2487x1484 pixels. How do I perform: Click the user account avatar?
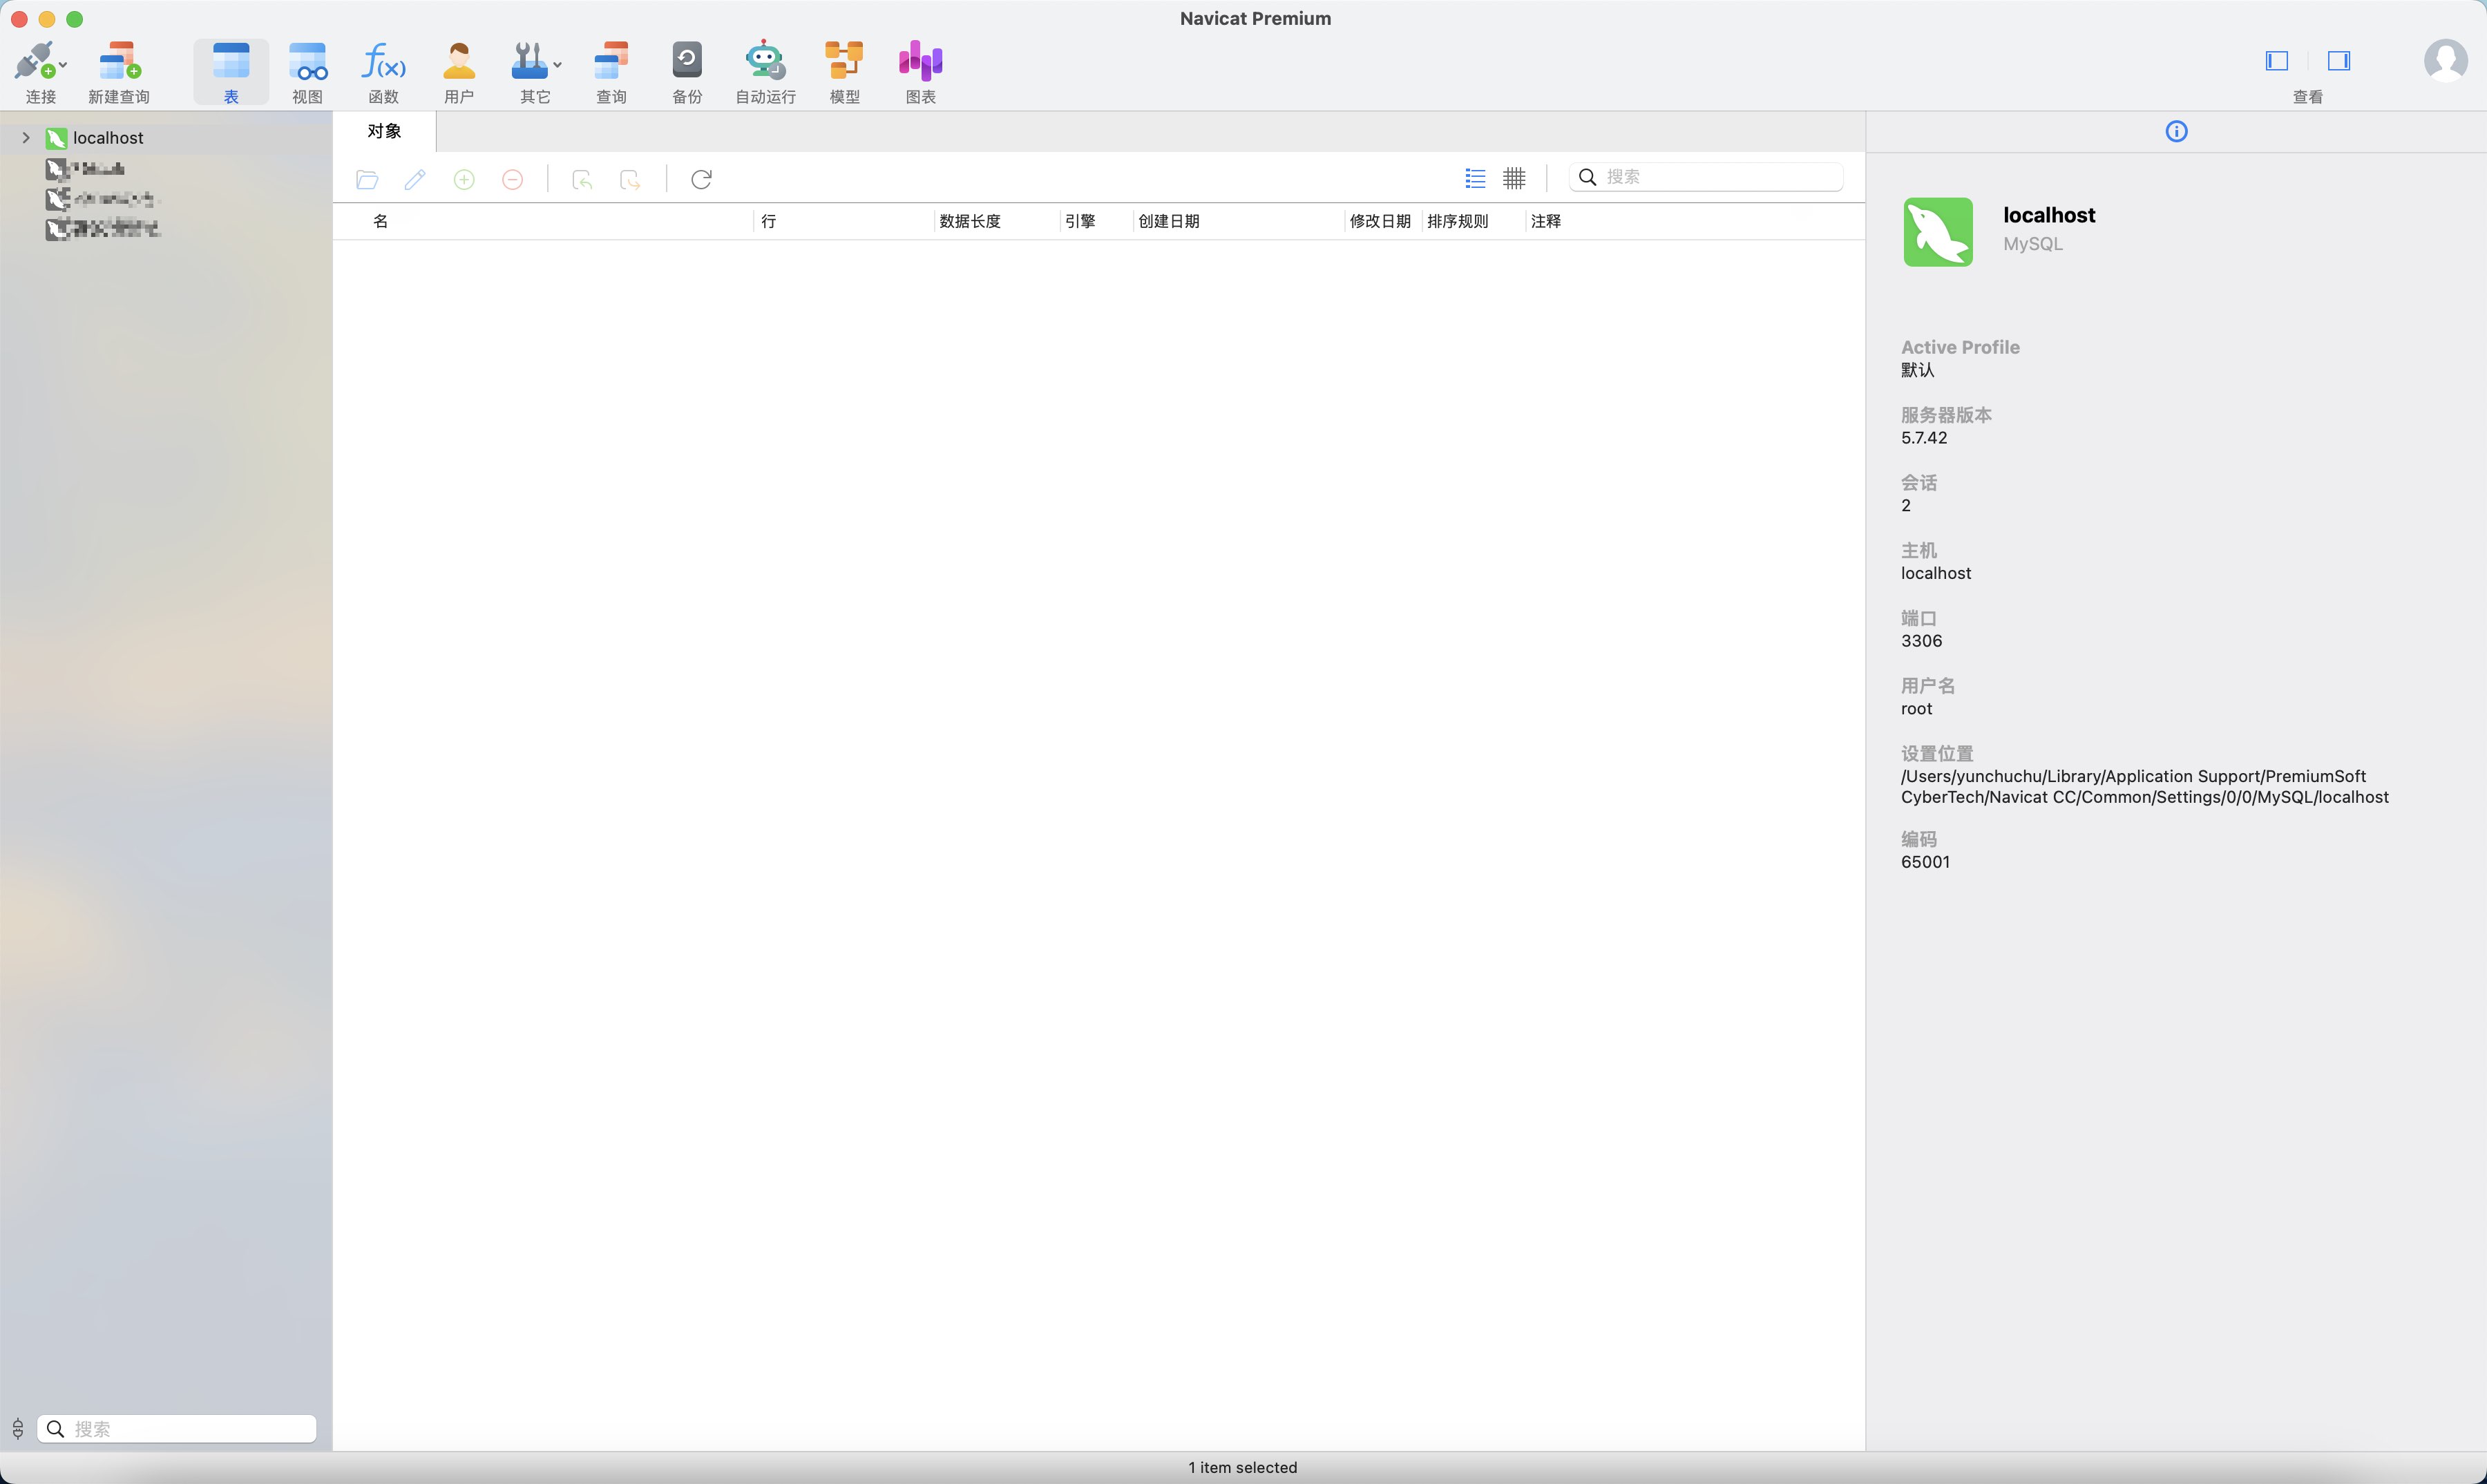click(x=2445, y=61)
